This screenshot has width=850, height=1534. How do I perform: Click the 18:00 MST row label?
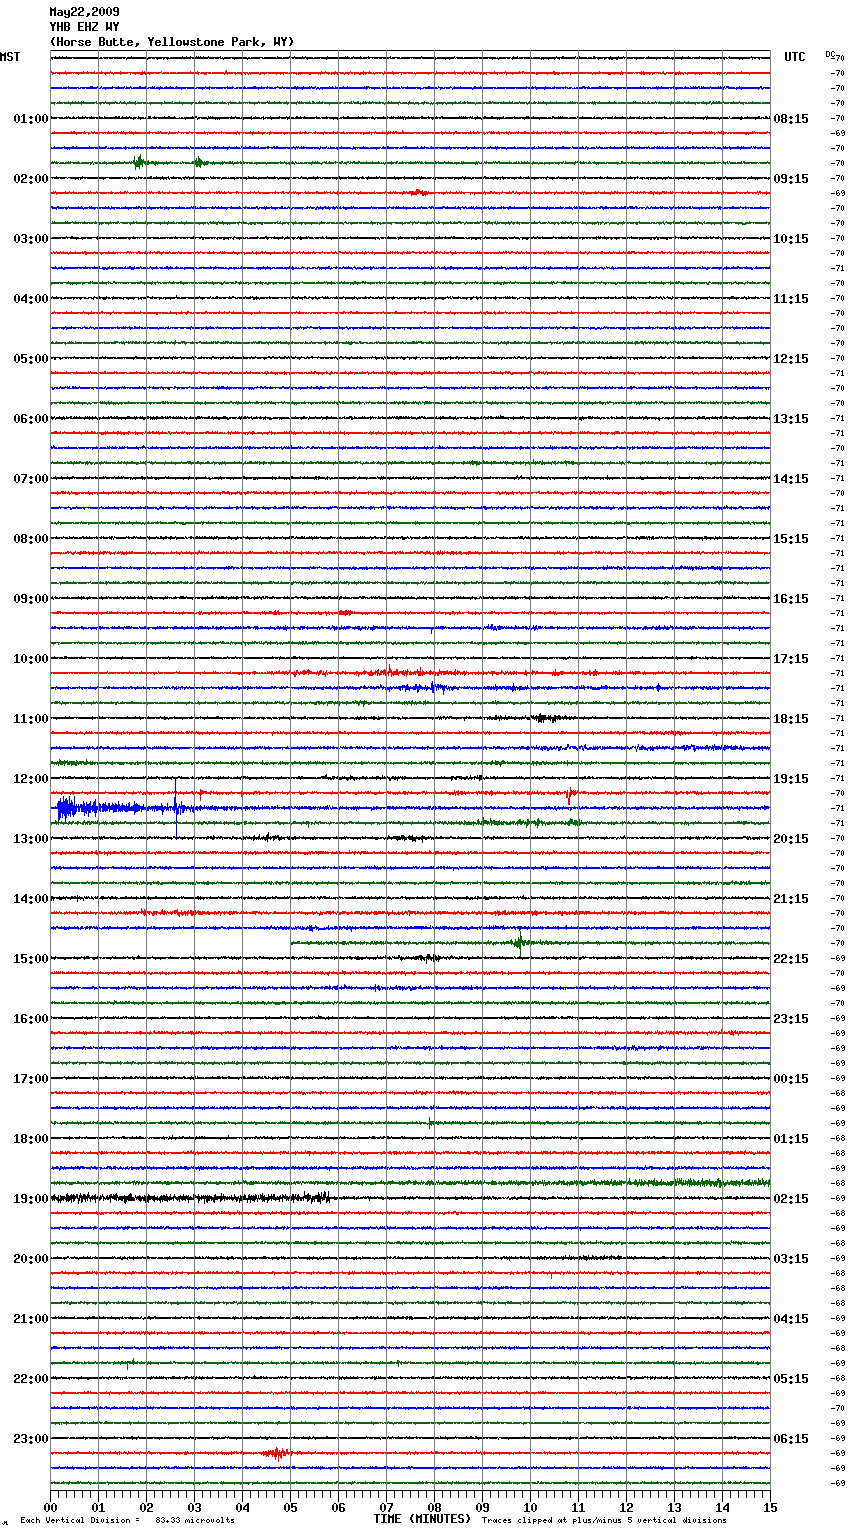31,1139
